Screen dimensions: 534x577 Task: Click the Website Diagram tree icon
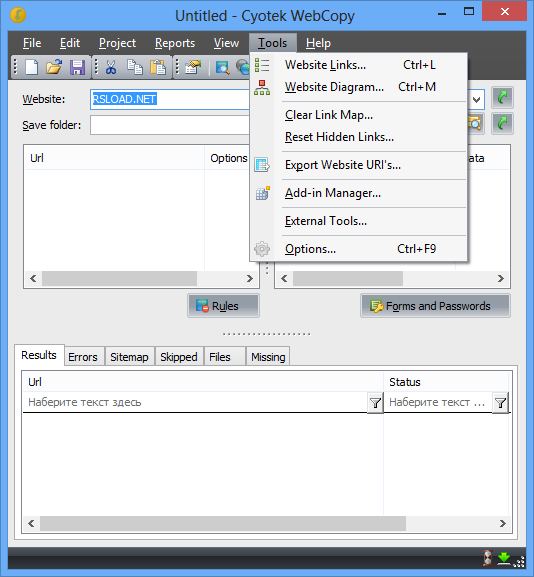[x=262, y=87]
